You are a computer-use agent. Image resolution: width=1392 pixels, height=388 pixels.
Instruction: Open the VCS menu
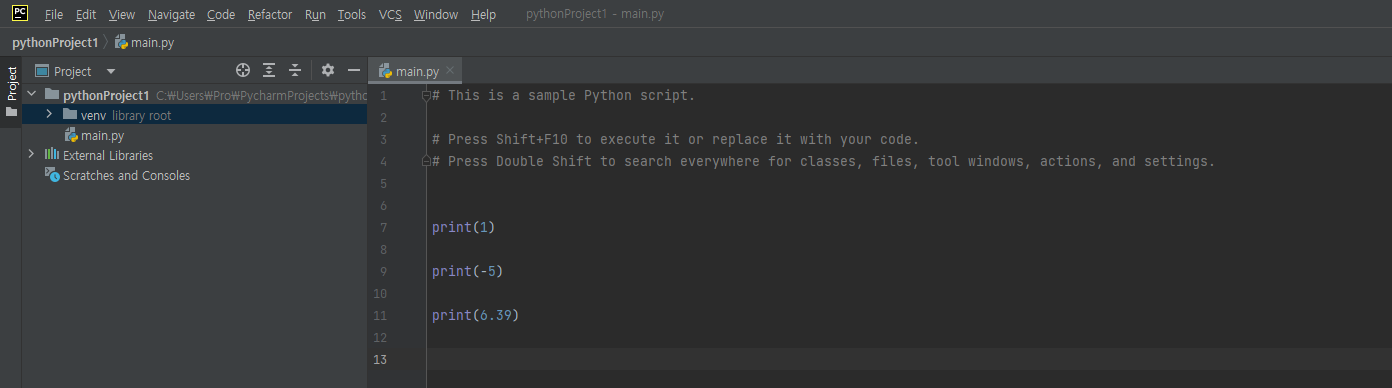390,15
